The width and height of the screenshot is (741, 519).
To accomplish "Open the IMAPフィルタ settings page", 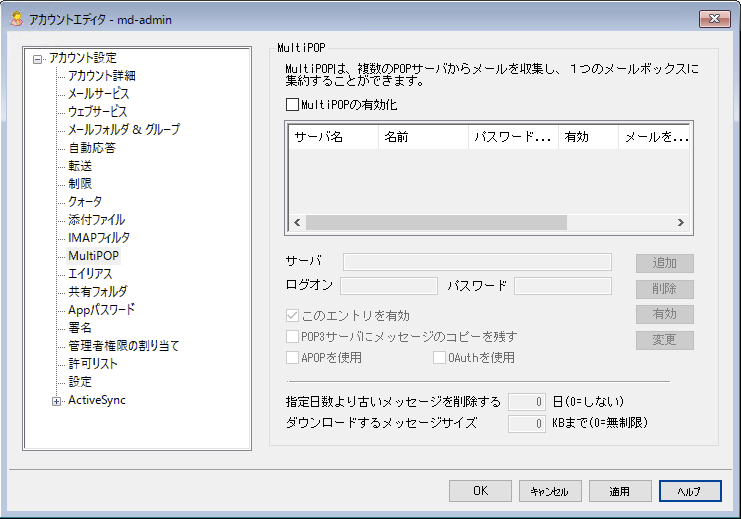I will 98,237.
